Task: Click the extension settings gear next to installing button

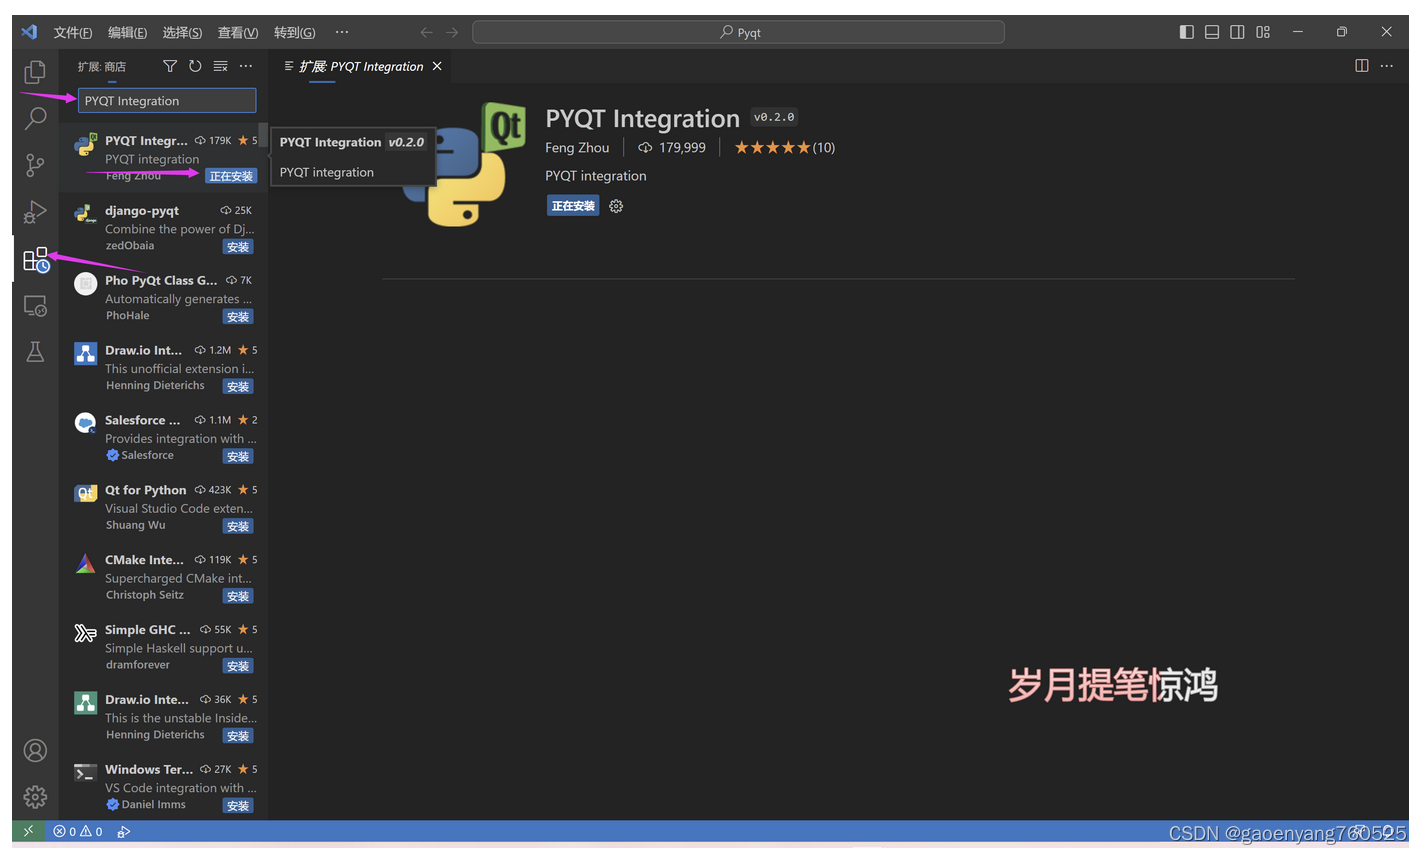Action: pyautogui.click(x=616, y=206)
